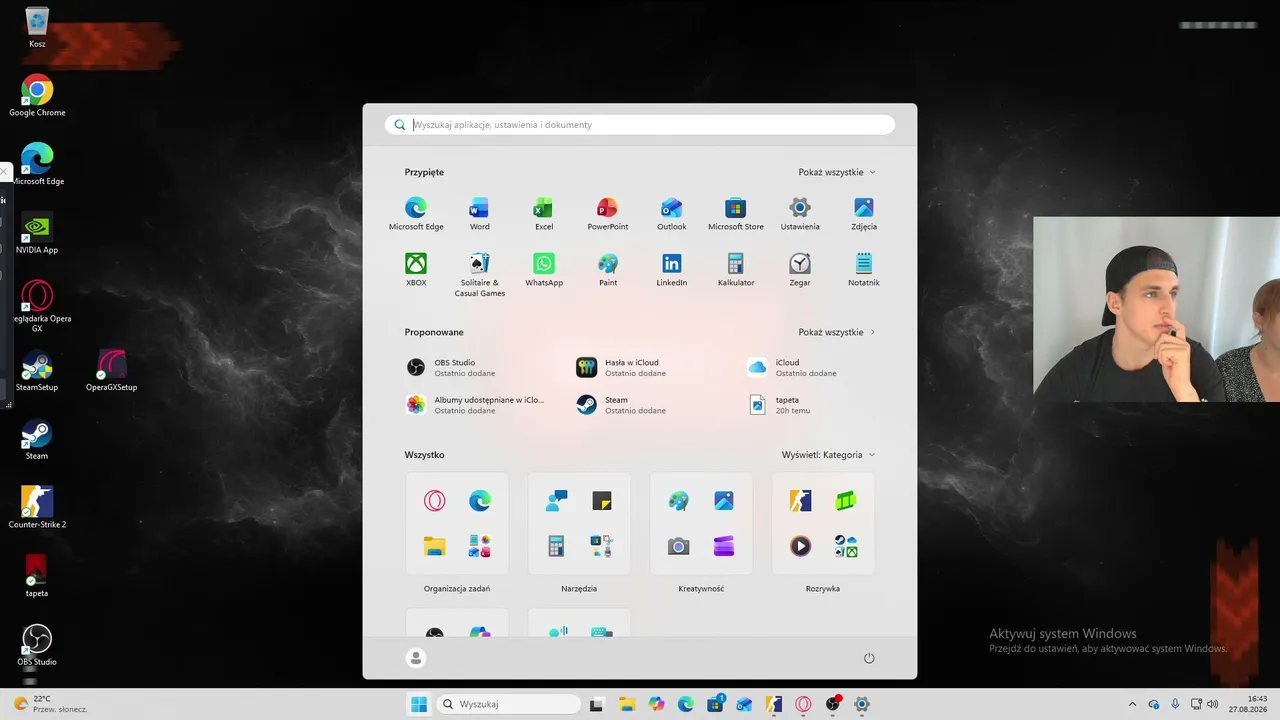Open Solitaire & Casual Games
The width and height of the screenshot is (1280, 720).
[x=480, y=275]
